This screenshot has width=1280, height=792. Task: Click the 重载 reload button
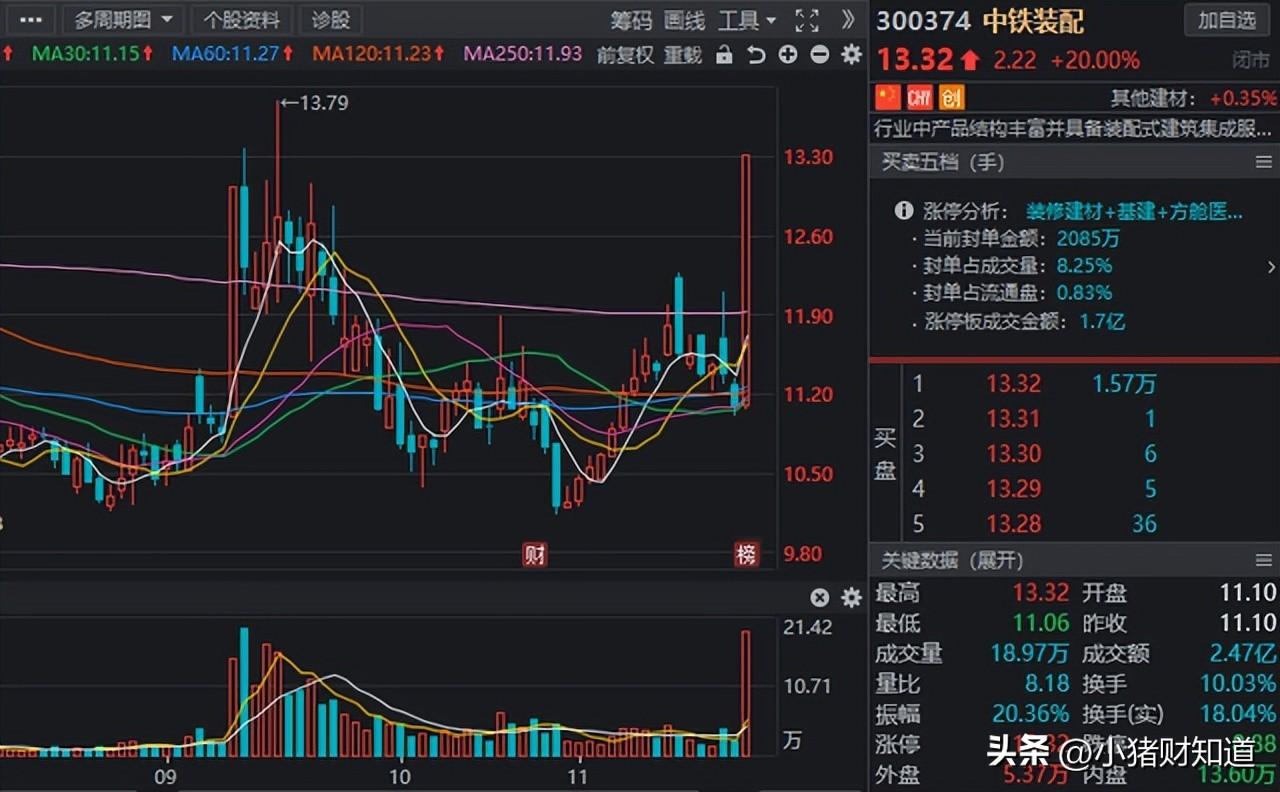click(x=683, y=55)
